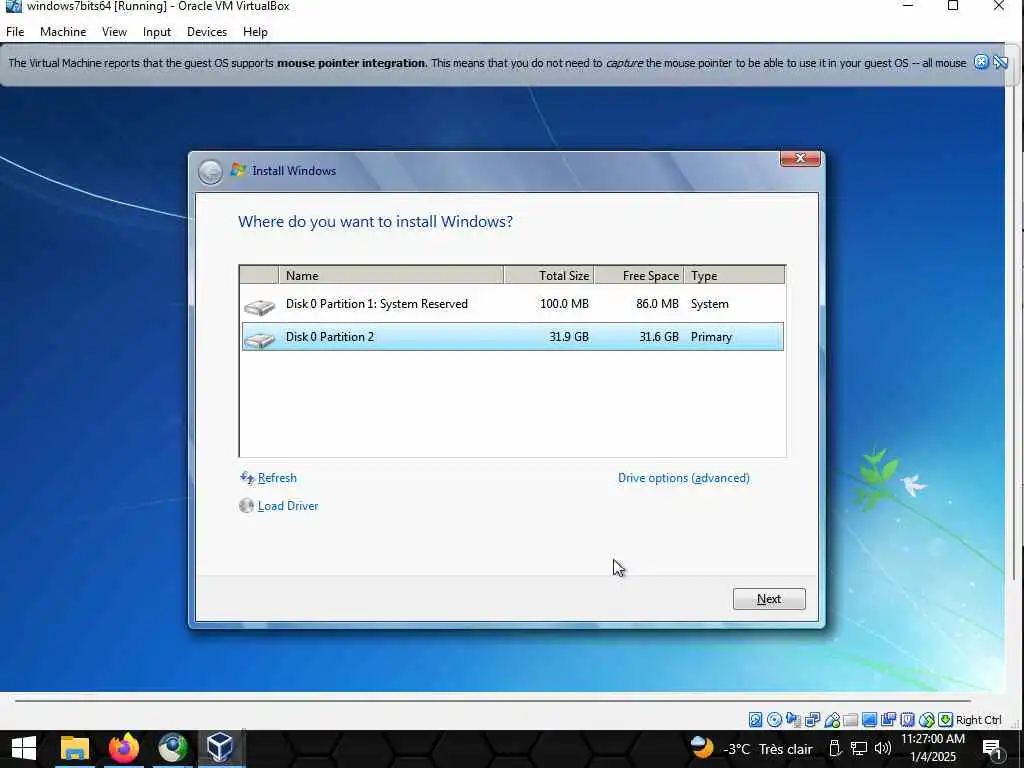
Task: Open the File menu
Action: pos(15,31)
